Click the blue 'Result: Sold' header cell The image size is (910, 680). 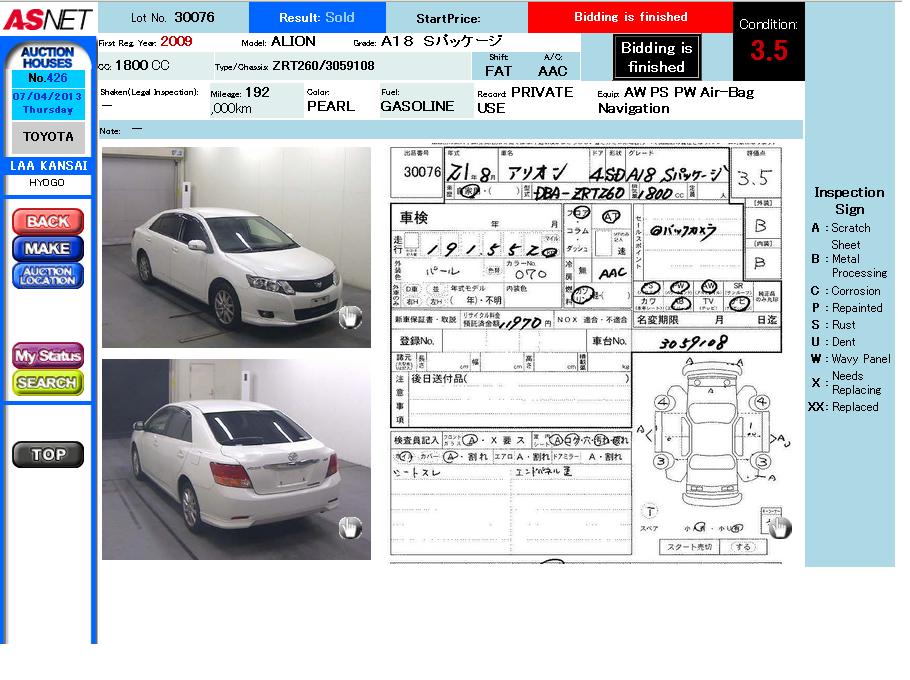[316, 18]
